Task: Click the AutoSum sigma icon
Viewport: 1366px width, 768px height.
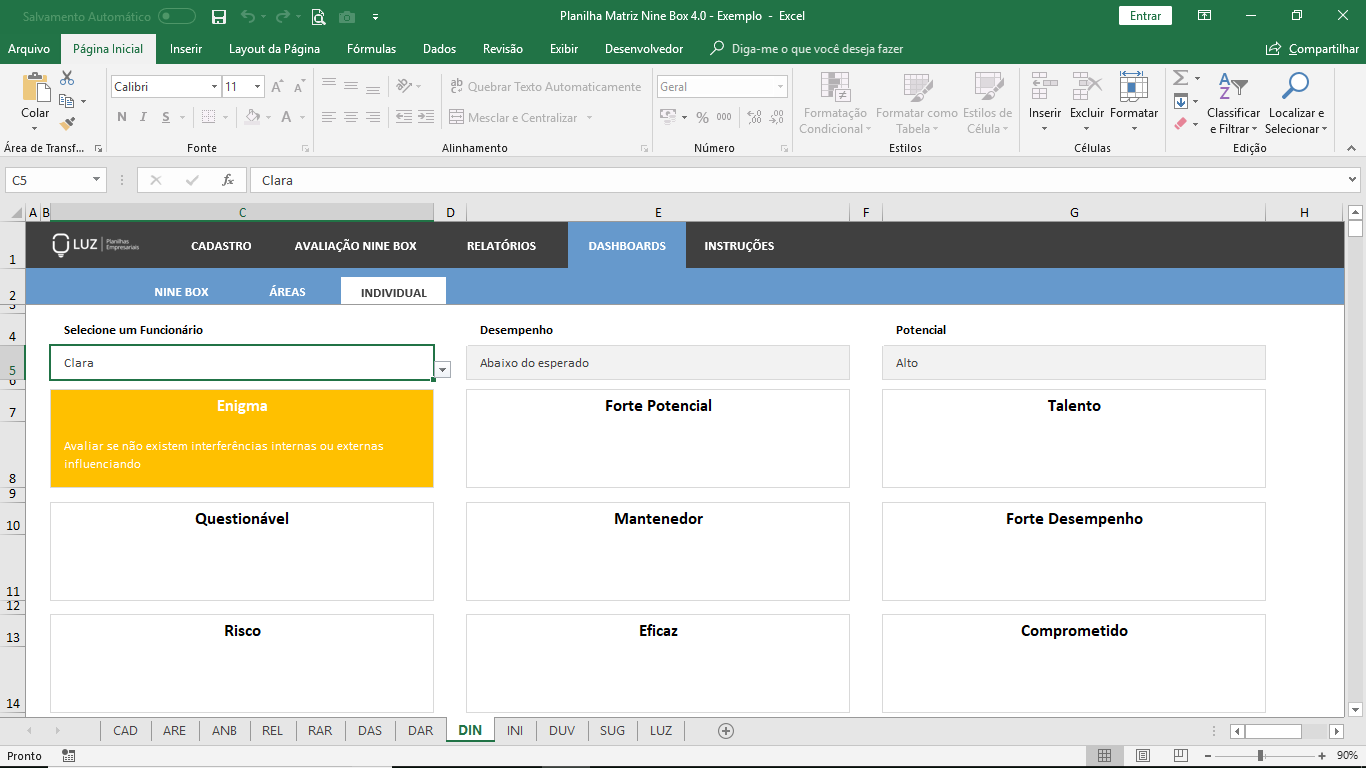Action: point(1180,78)
